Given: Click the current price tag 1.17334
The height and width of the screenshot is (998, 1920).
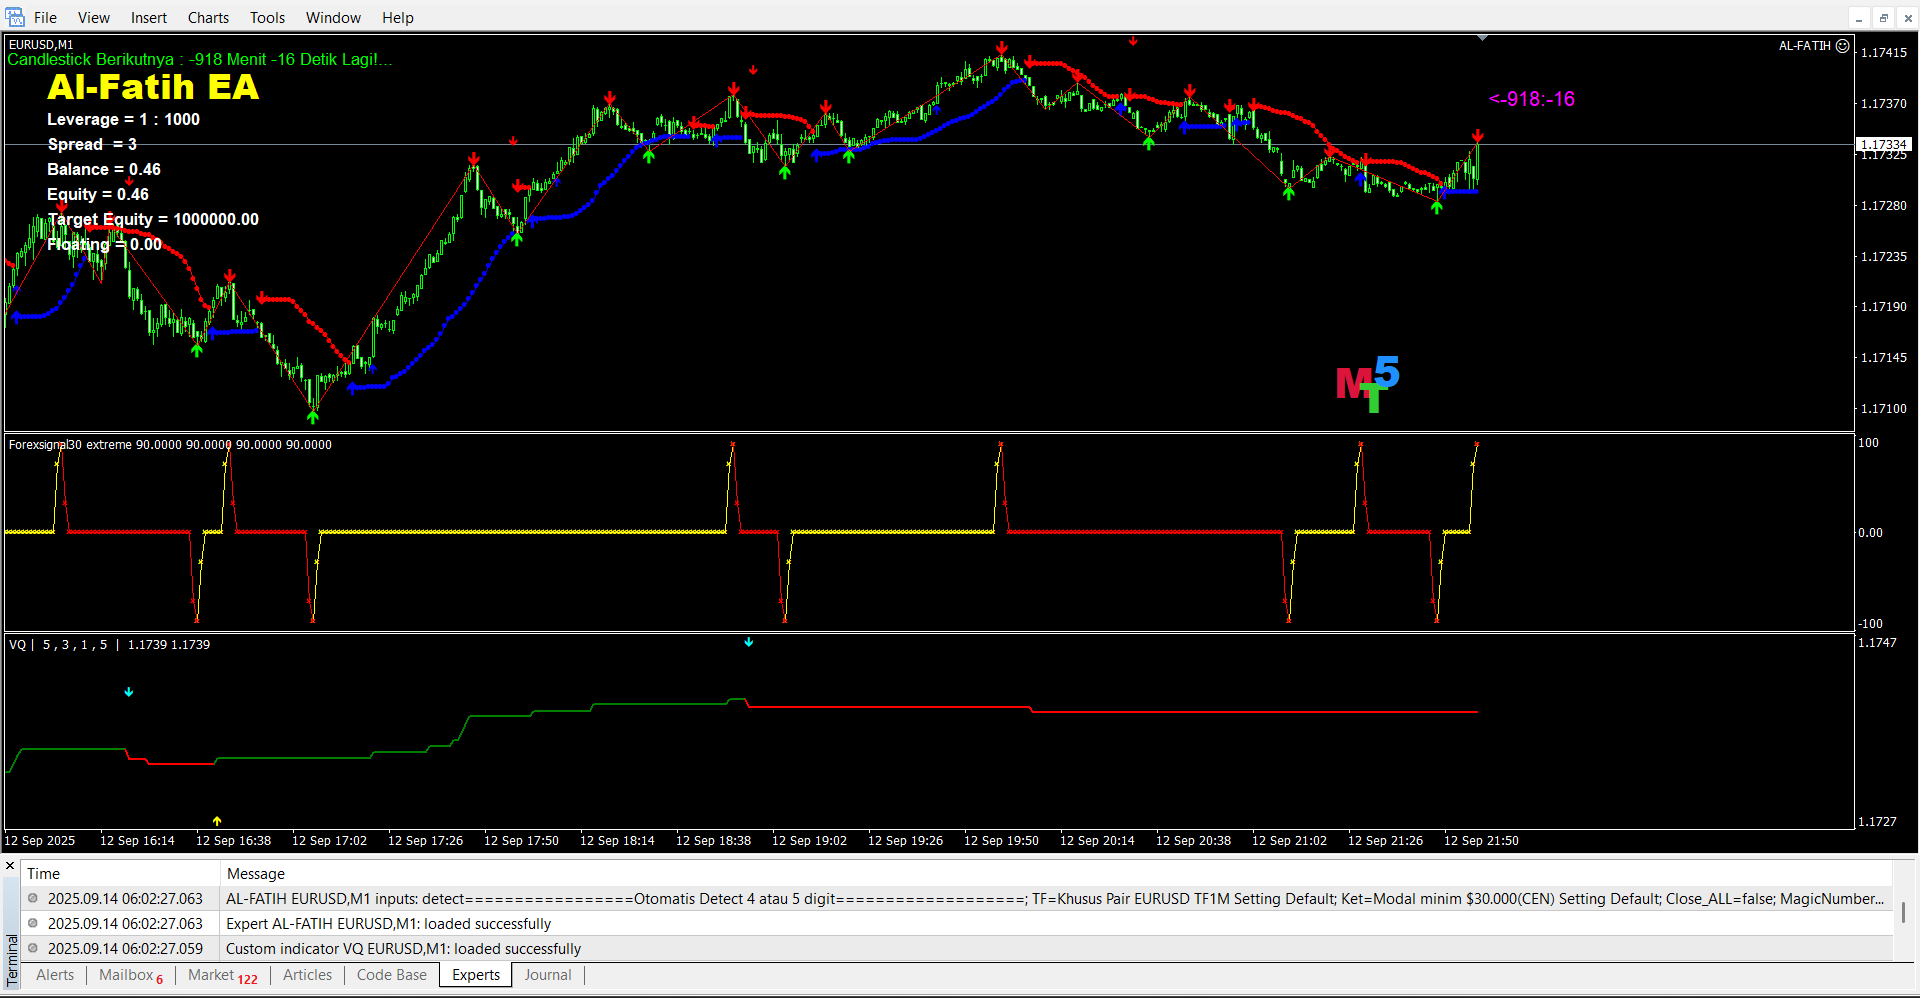Looking at the screenshot, I should pyautogui.click(x=1883, y=145).
